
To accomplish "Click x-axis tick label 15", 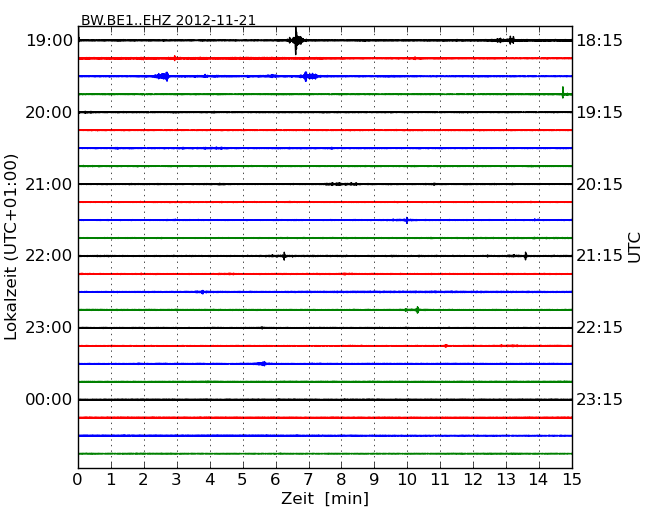I will (x=572, y=479).
